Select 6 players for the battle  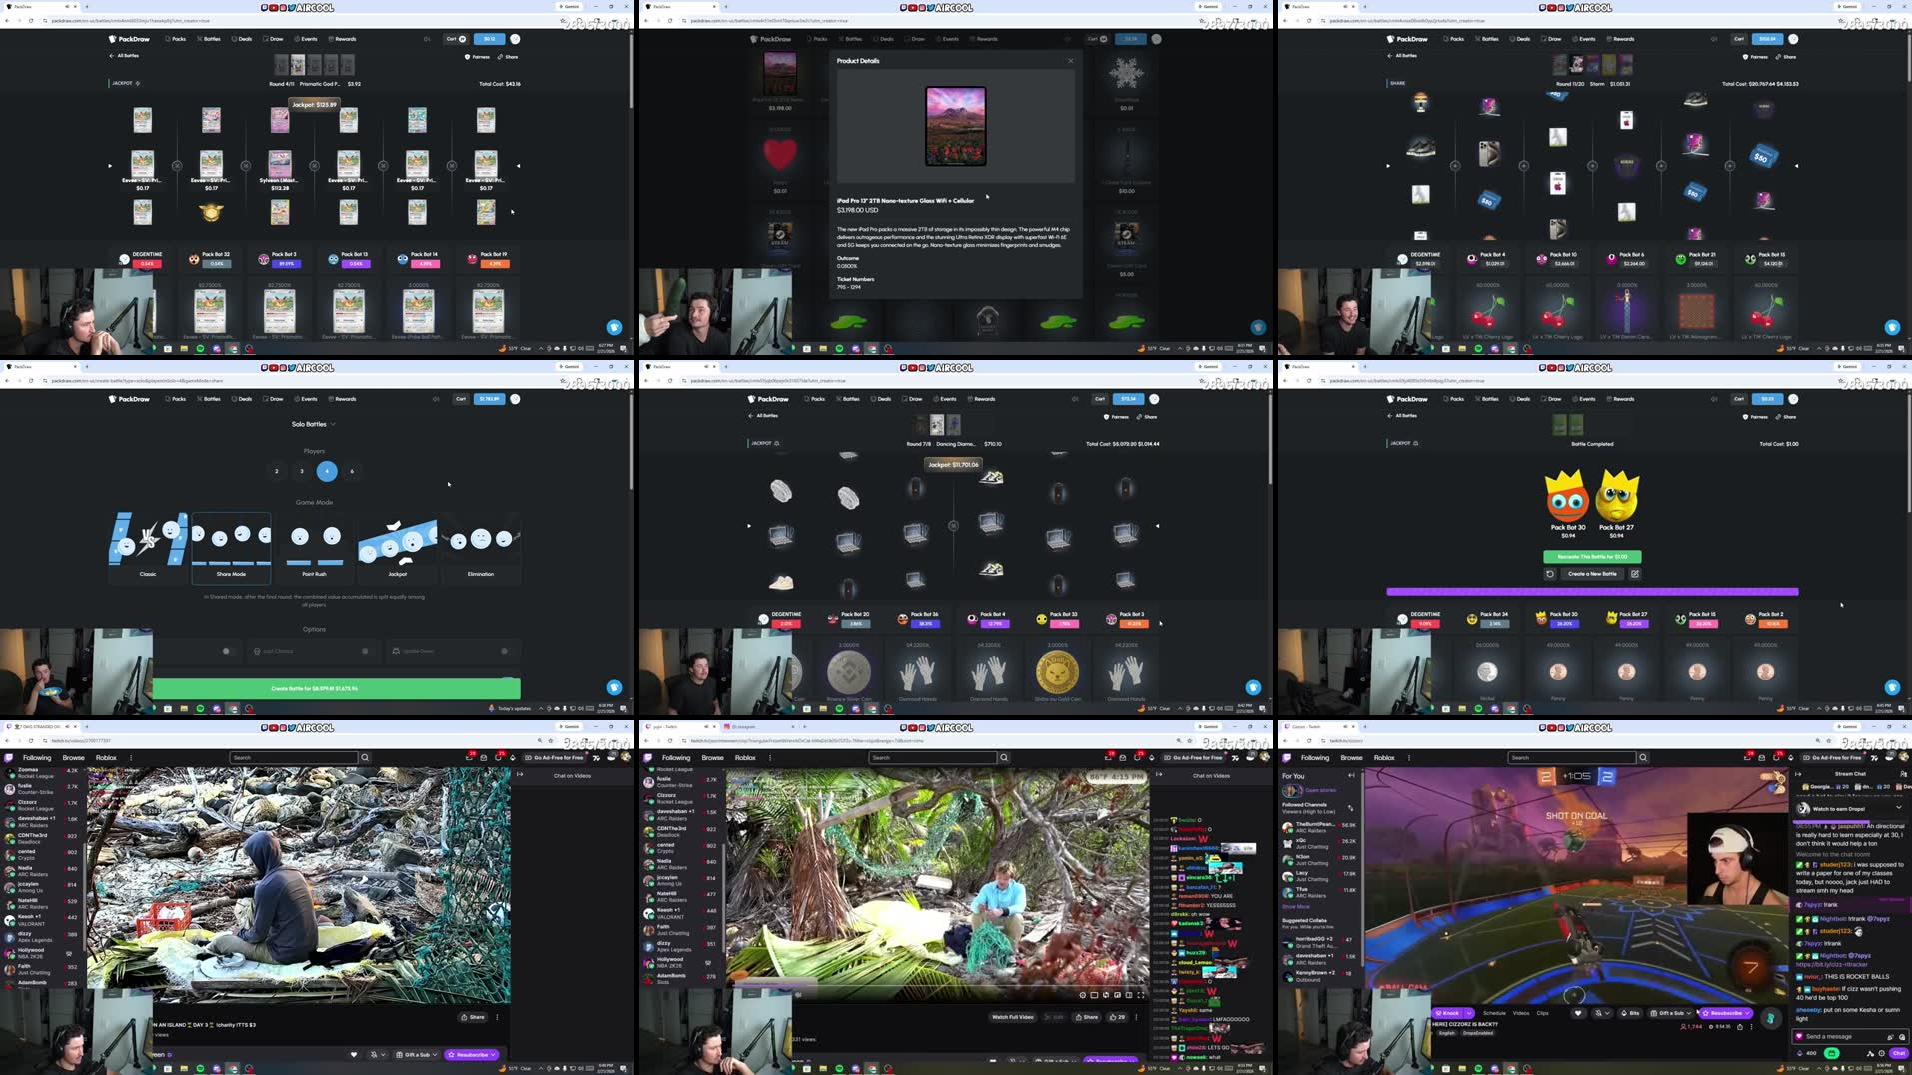pos(352,471)
